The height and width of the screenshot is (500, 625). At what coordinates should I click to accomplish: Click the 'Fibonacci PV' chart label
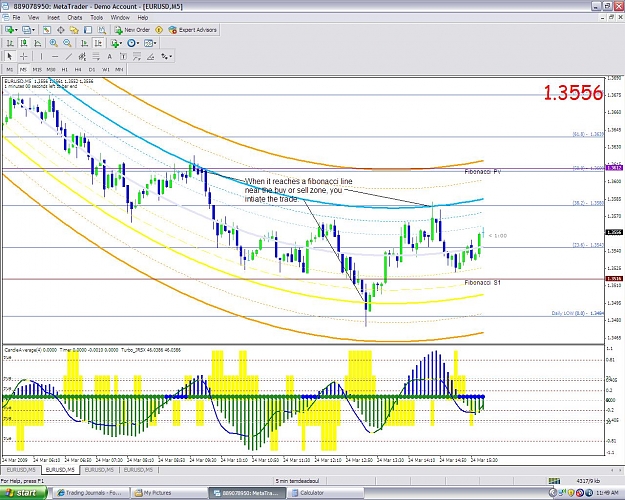point(483,172)
